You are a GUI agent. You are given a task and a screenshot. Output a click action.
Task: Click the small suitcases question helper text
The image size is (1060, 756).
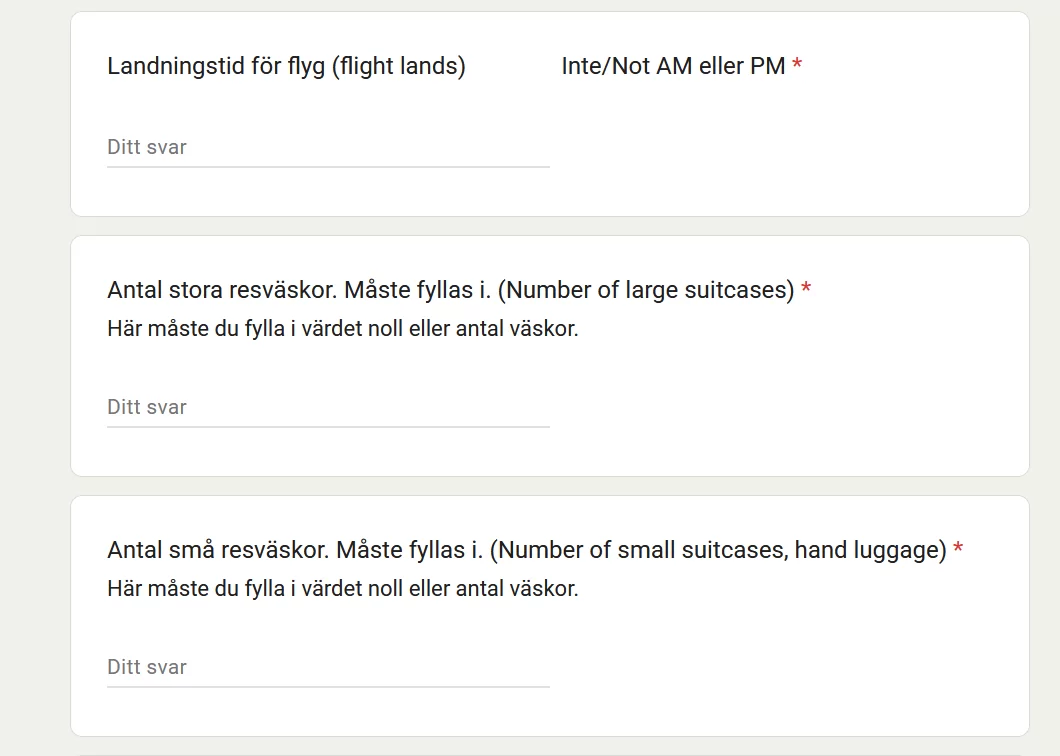342,589
